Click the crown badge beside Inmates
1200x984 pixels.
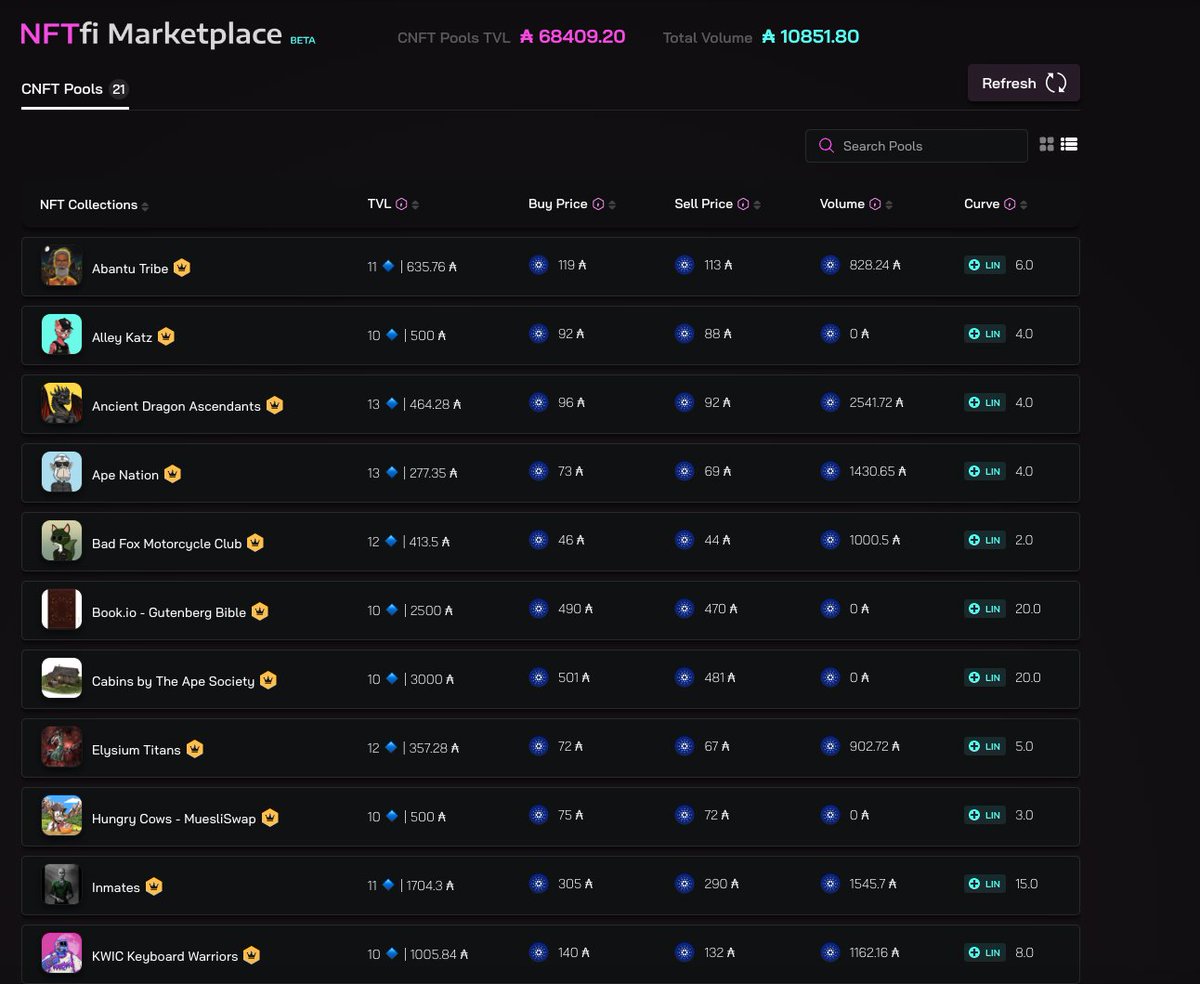pos(154,886)
